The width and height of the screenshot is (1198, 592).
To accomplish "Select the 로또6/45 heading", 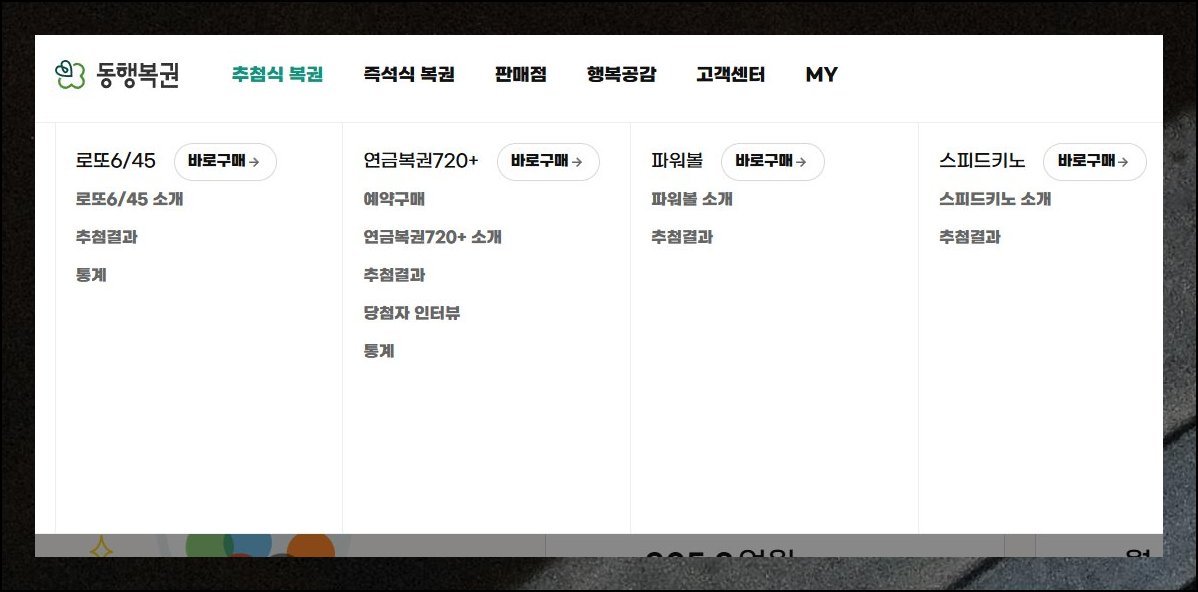I will [115, 161].
